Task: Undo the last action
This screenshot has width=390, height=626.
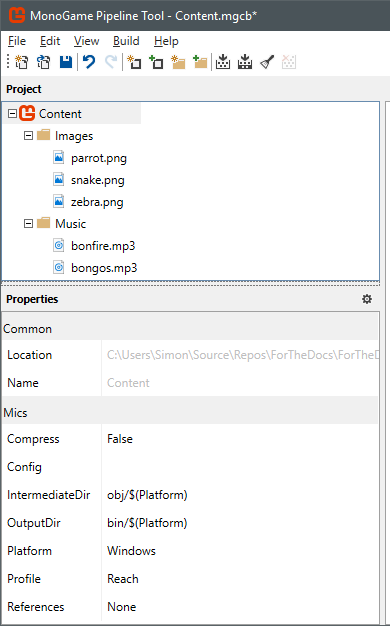Action: (89, 62)
